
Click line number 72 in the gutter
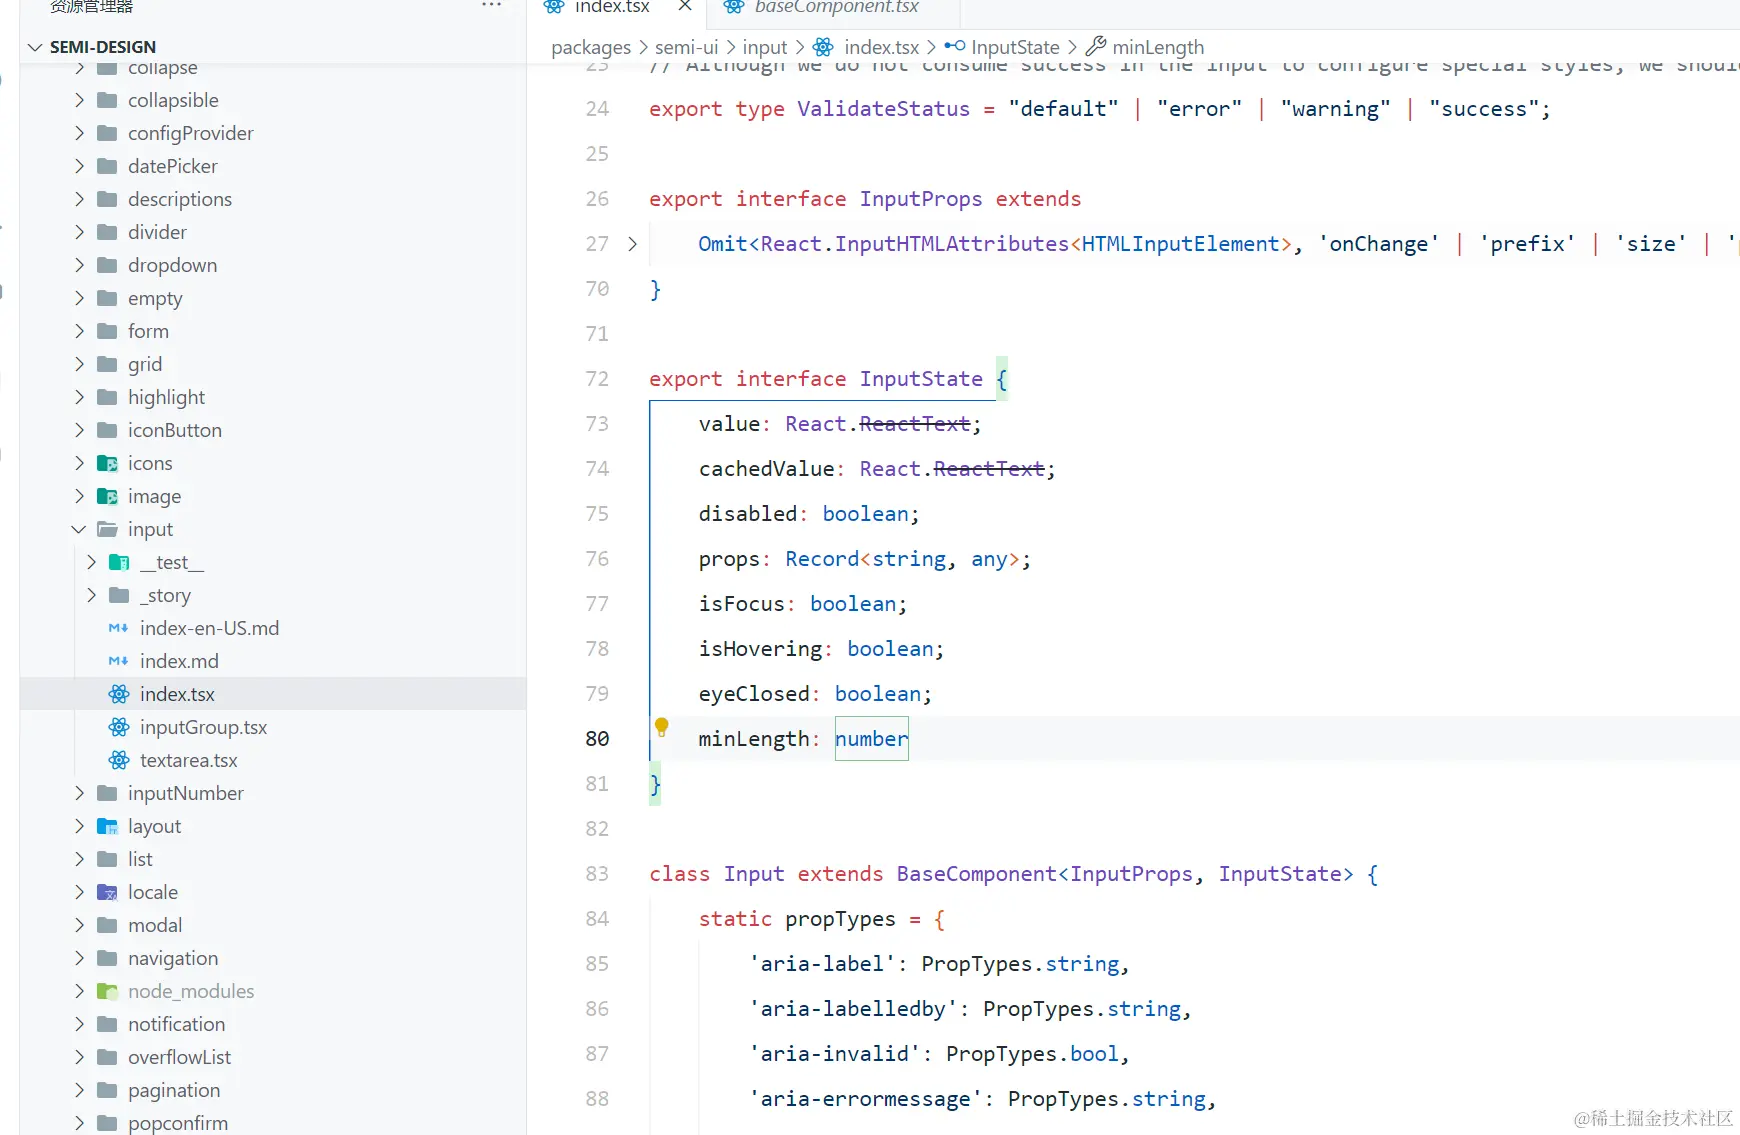pyautogui.click(x=597, y=379)
